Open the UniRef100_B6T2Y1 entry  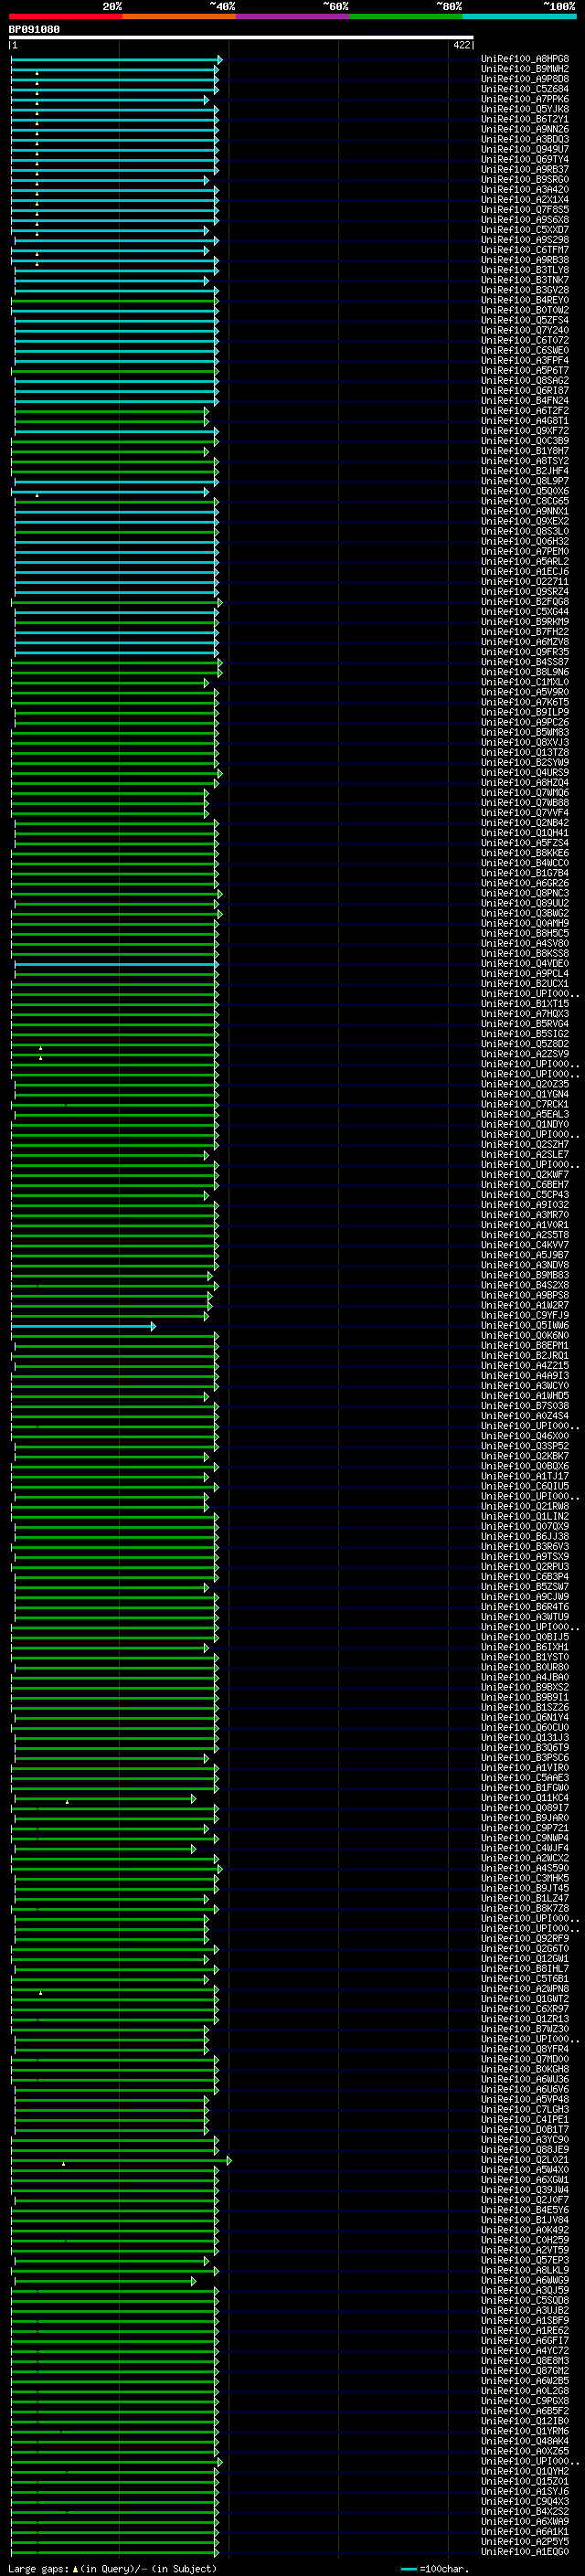pos(525,119)
